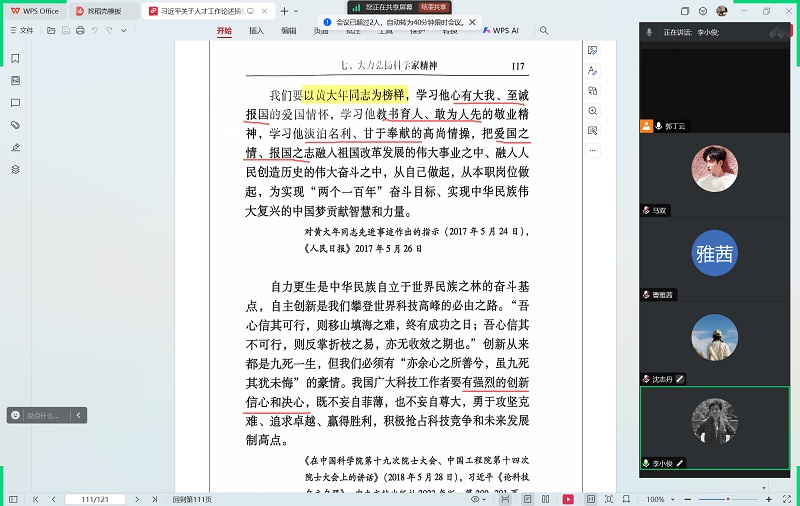Click the text edit icon in right toolbar
The height and width of the screenshot is (506, 800).
593,71
